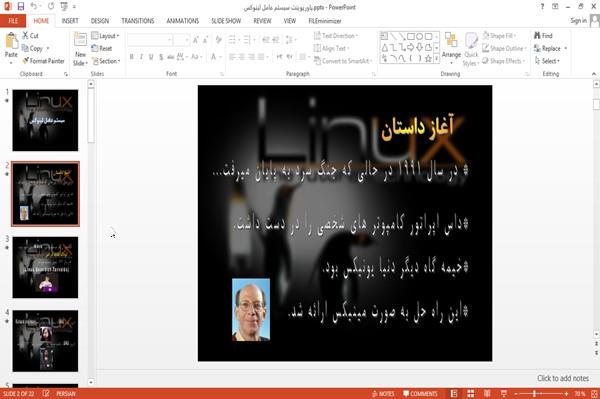Viewport: 600px width, 399px height.
Task: Open the FILE tab
Action: [x=13, y=21]
